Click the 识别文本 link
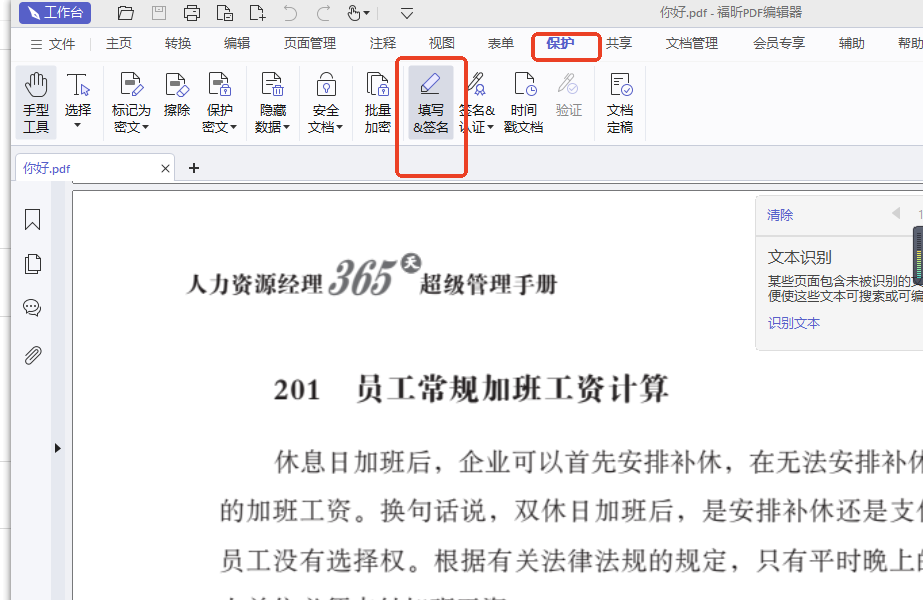 (793, 323)
